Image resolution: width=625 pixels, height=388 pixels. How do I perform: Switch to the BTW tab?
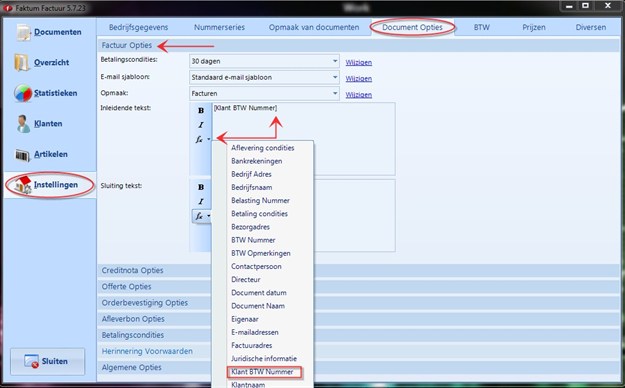482,28
